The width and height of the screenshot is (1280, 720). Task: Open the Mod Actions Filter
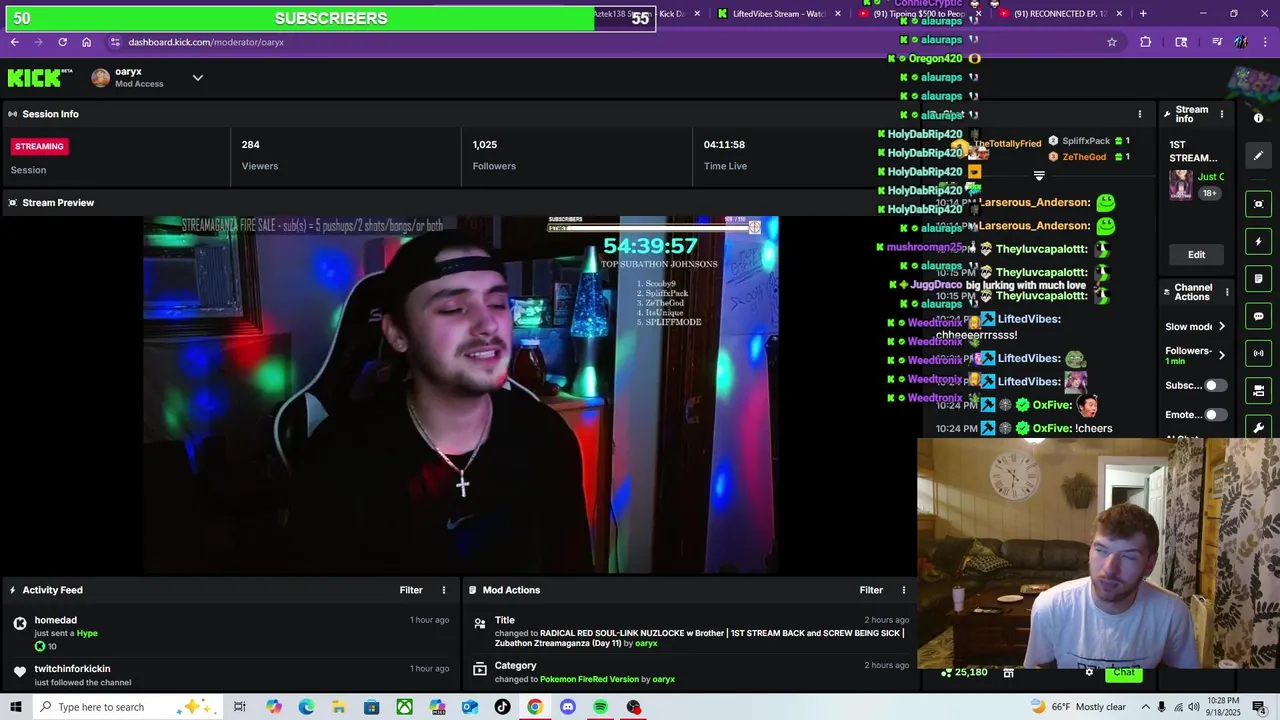pos(871,590)
